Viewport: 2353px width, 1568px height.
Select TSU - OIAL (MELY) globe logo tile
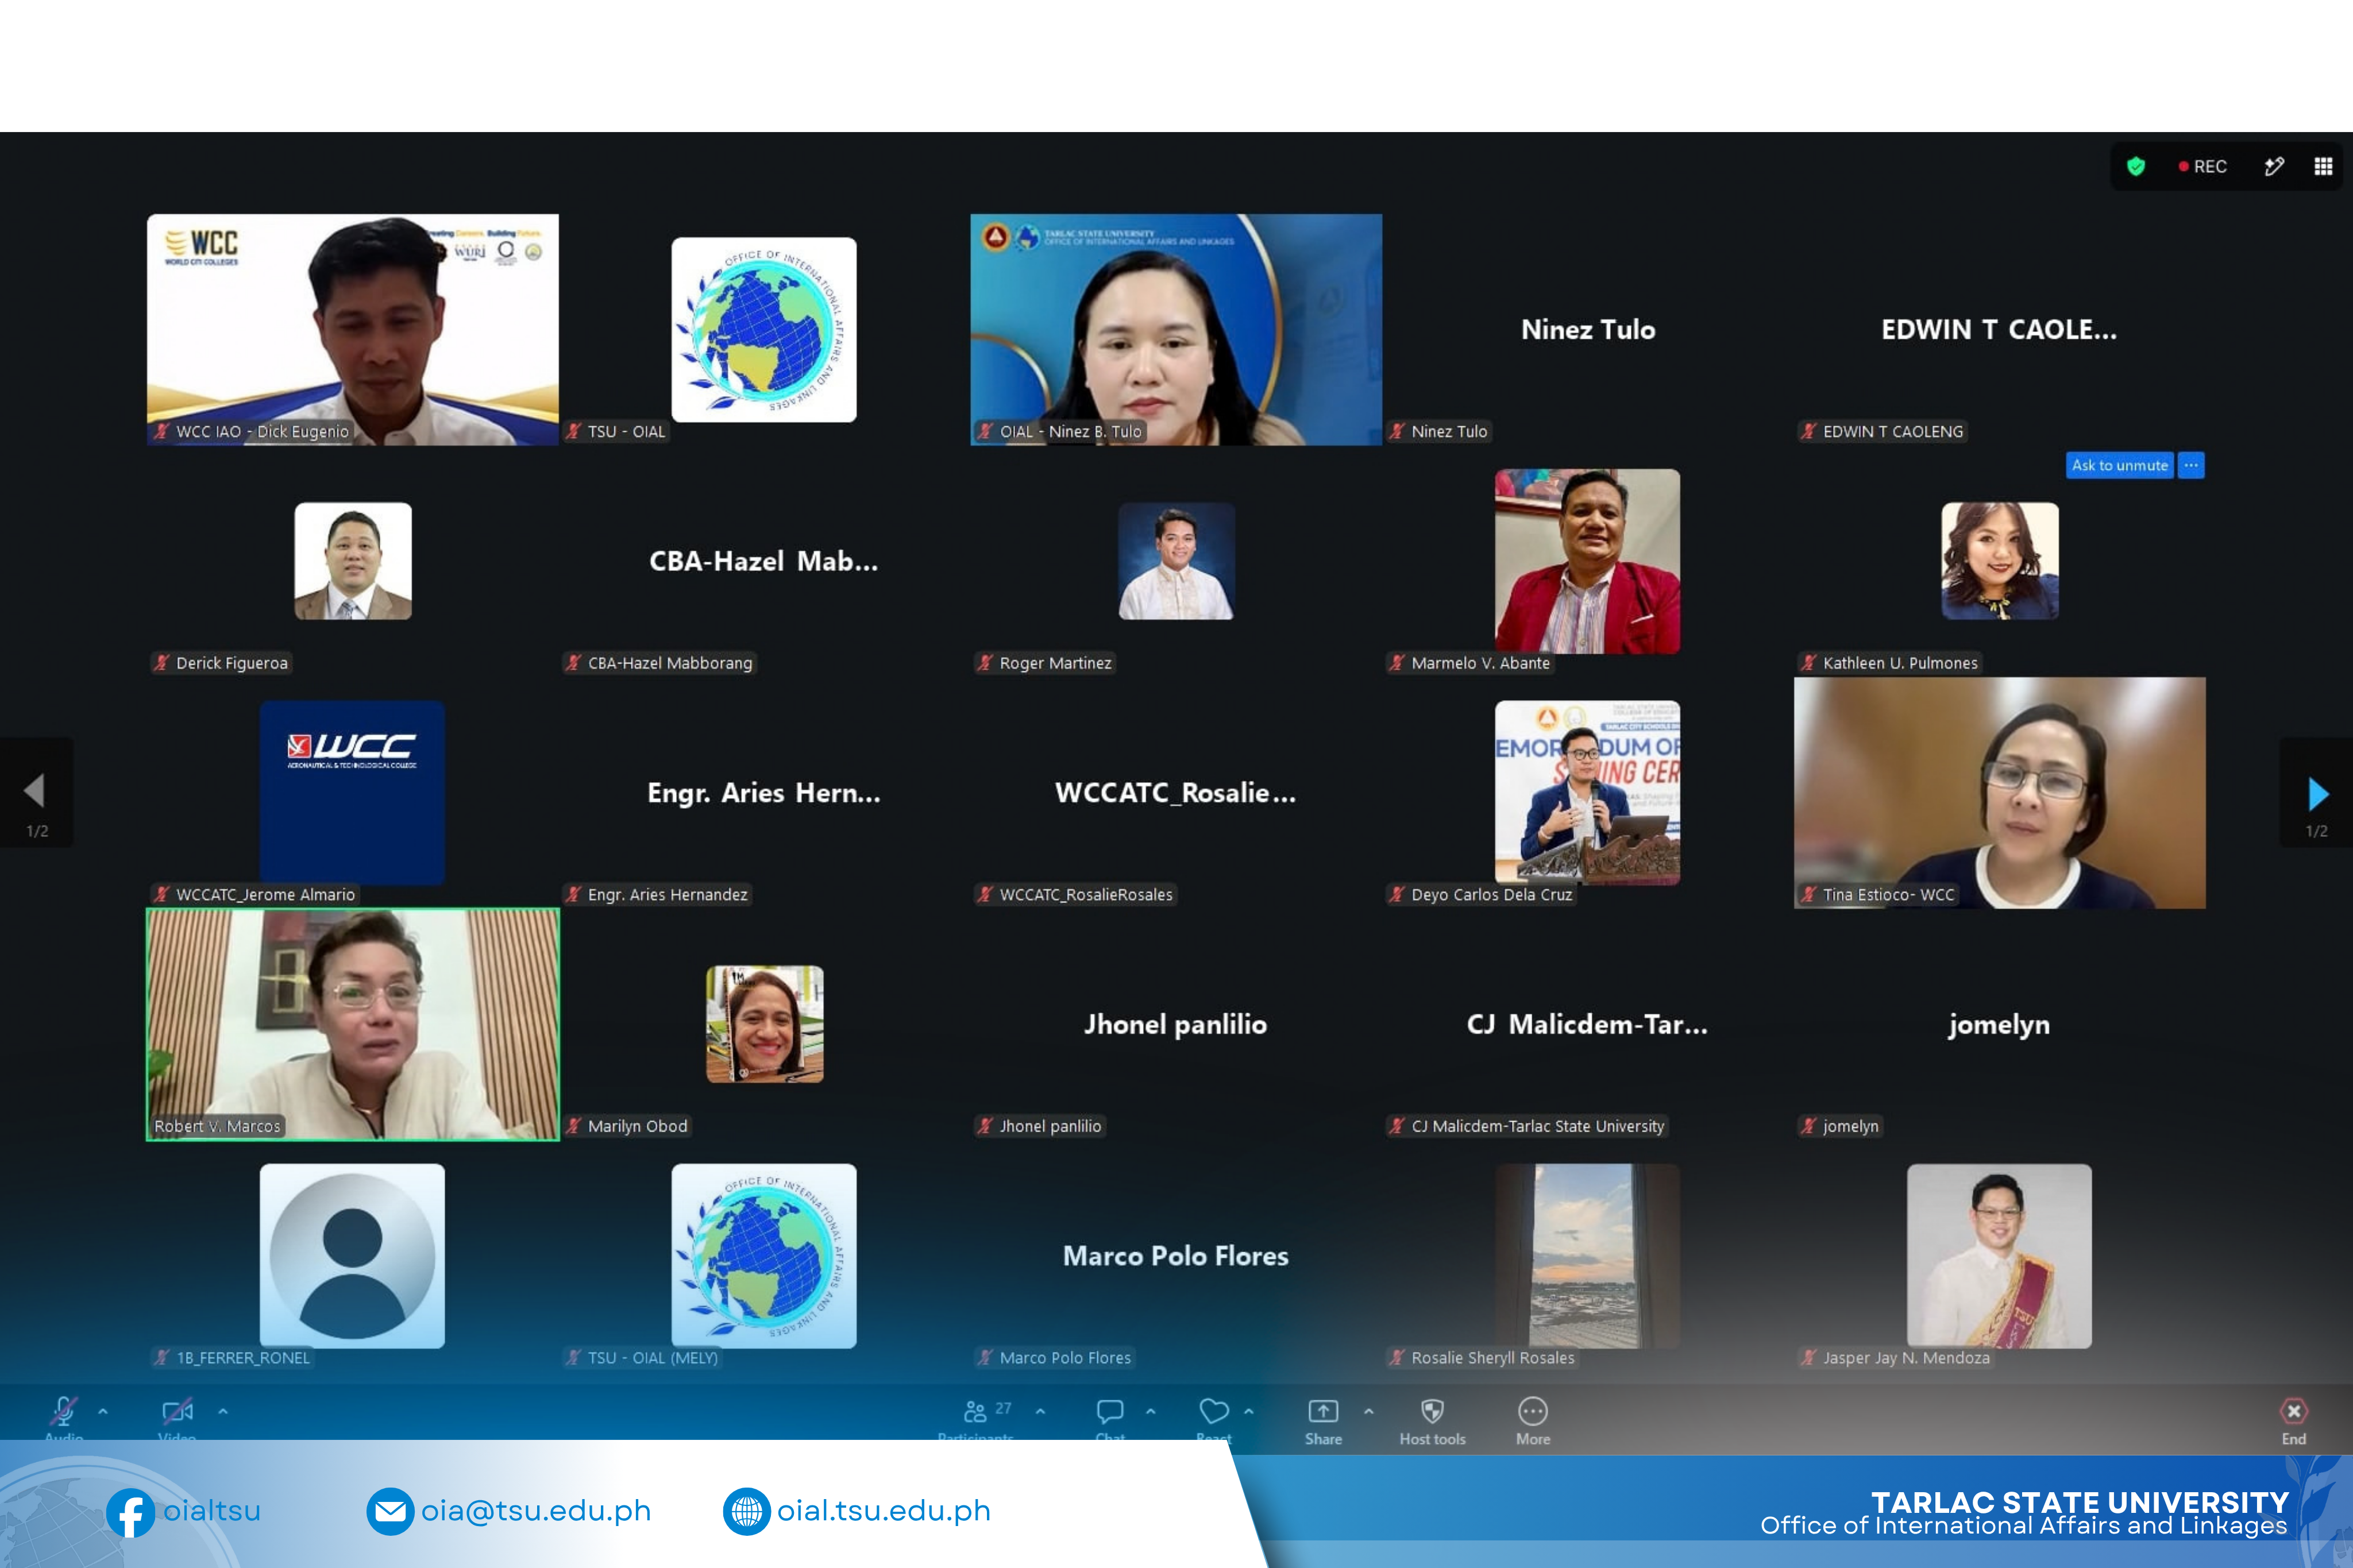[764, 1255]
